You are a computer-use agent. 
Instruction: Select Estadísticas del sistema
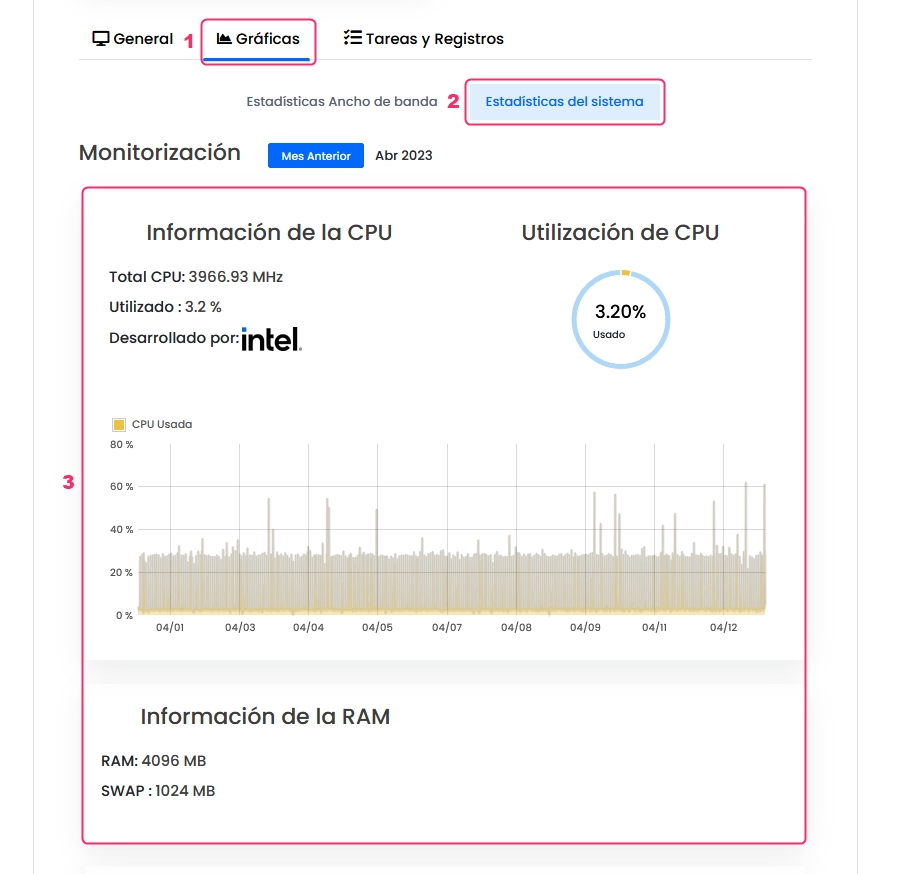(564, 102)
